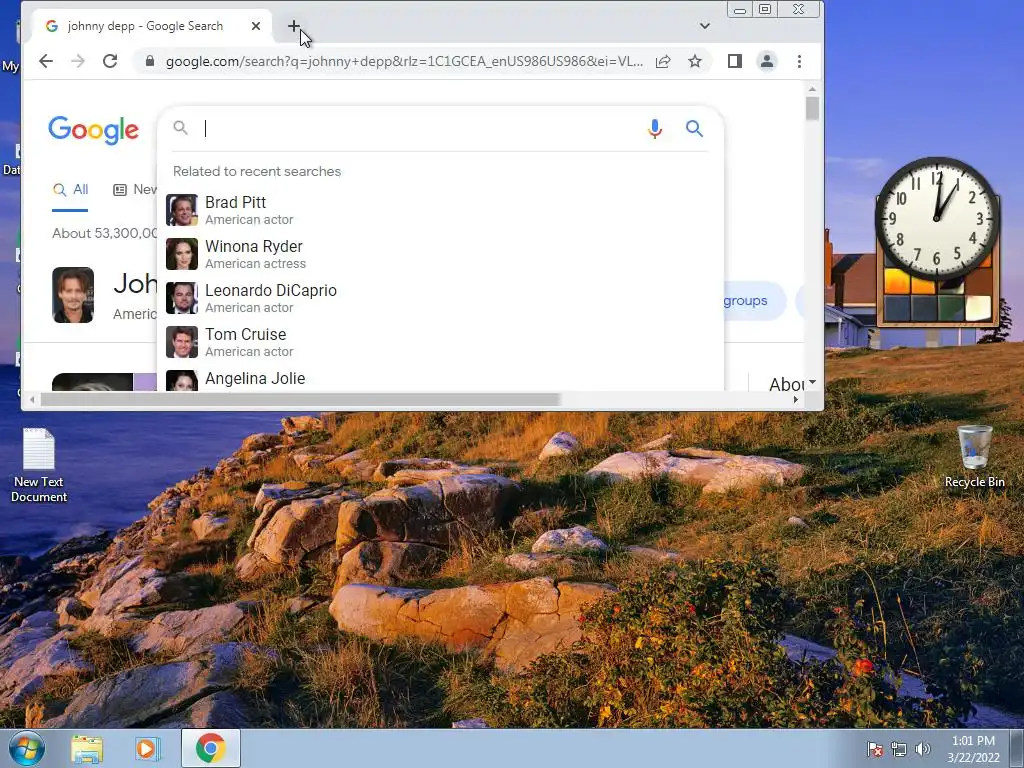Reload the current page
The width and height of the screenshot is (1024, 768).
click(x=110, y=61)
